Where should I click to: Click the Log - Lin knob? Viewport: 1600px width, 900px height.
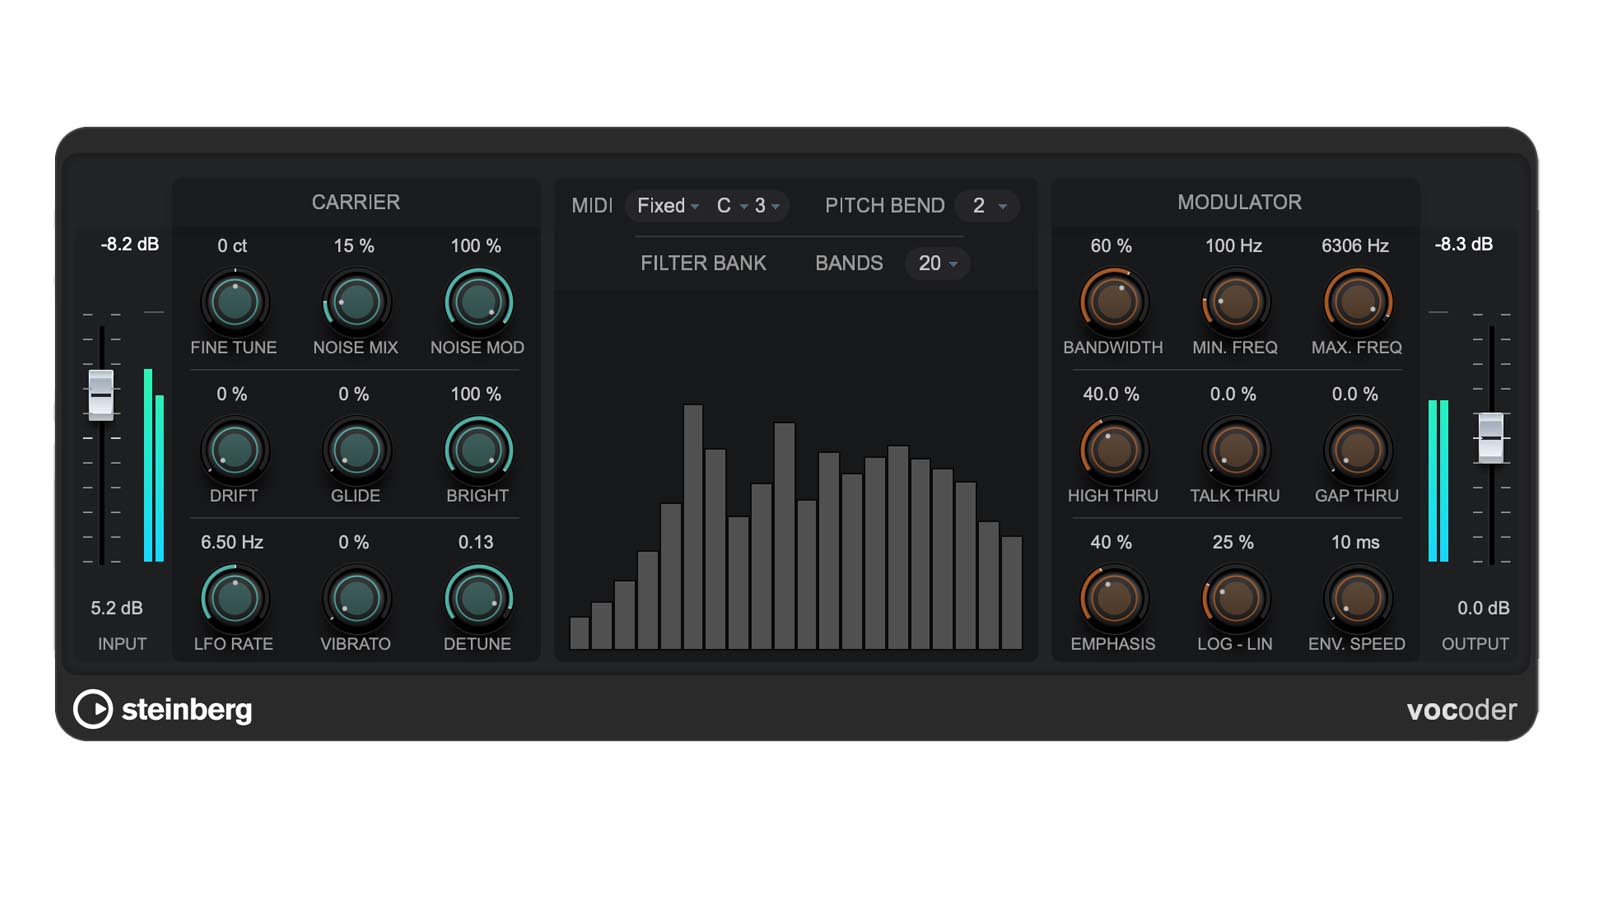pyautogui.click(x=1234, y=598)
